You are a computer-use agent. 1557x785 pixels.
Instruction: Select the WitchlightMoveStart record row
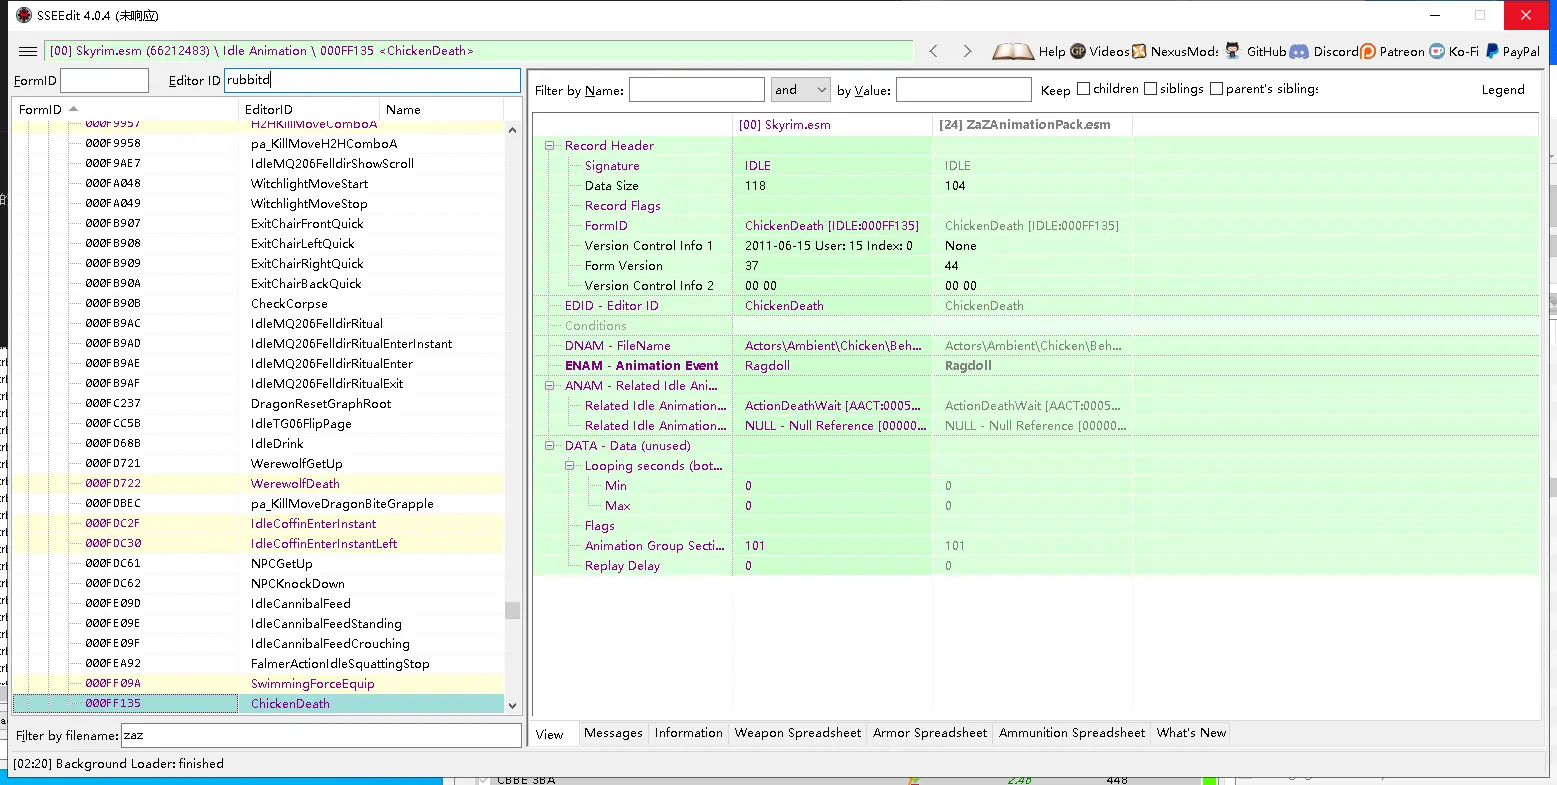(x=258, y=183)
